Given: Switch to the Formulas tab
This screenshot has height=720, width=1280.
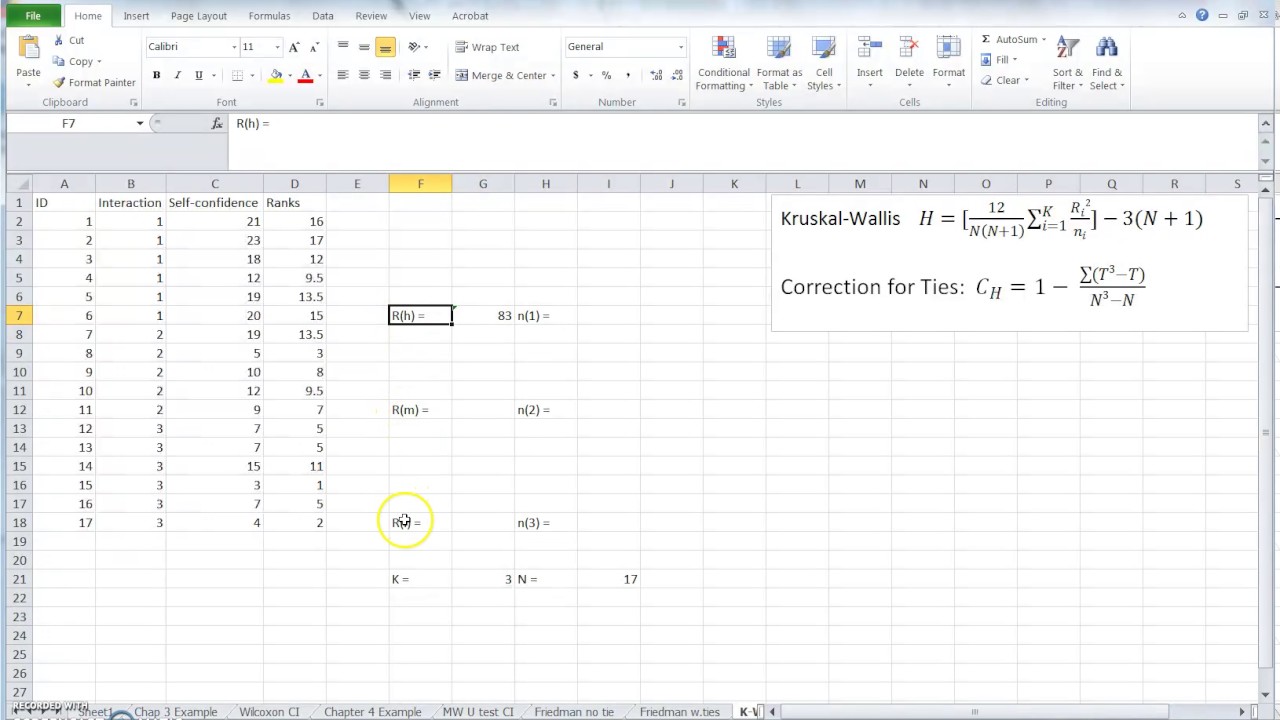Looking at the screenshot, I should coord(269,16).
